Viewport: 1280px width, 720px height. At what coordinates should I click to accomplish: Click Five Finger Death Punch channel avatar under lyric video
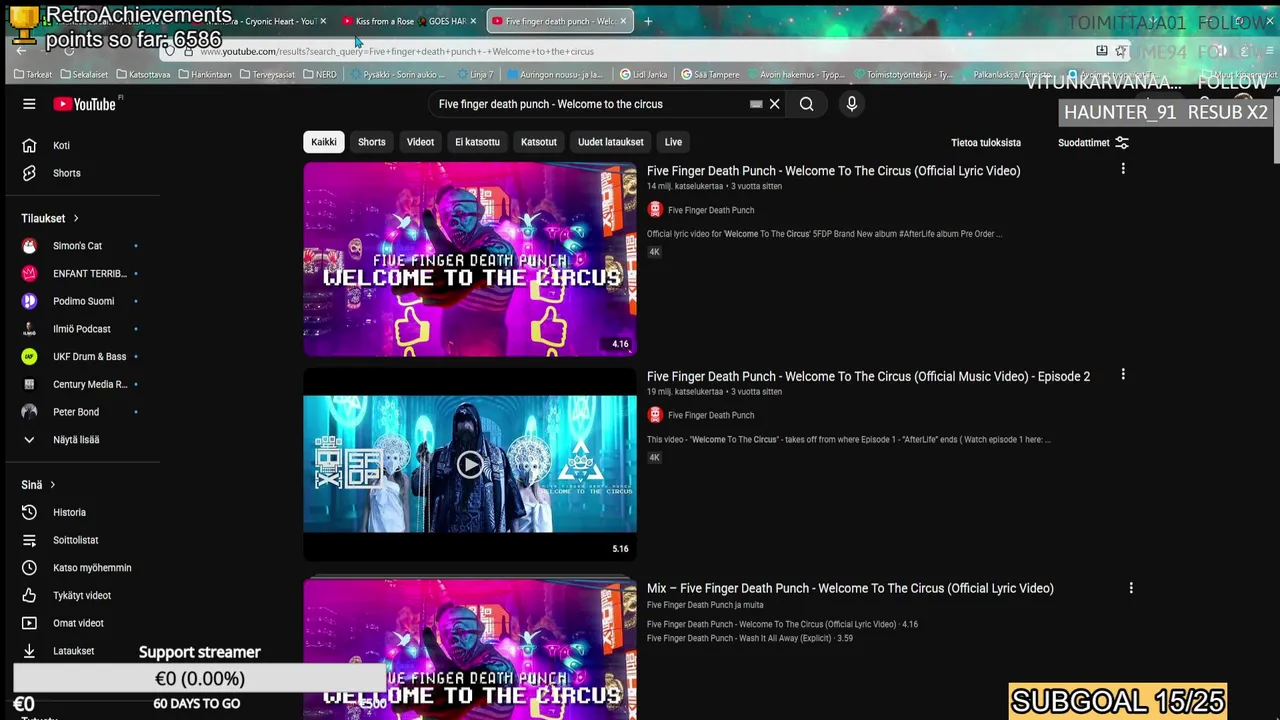tap(655, 210)
